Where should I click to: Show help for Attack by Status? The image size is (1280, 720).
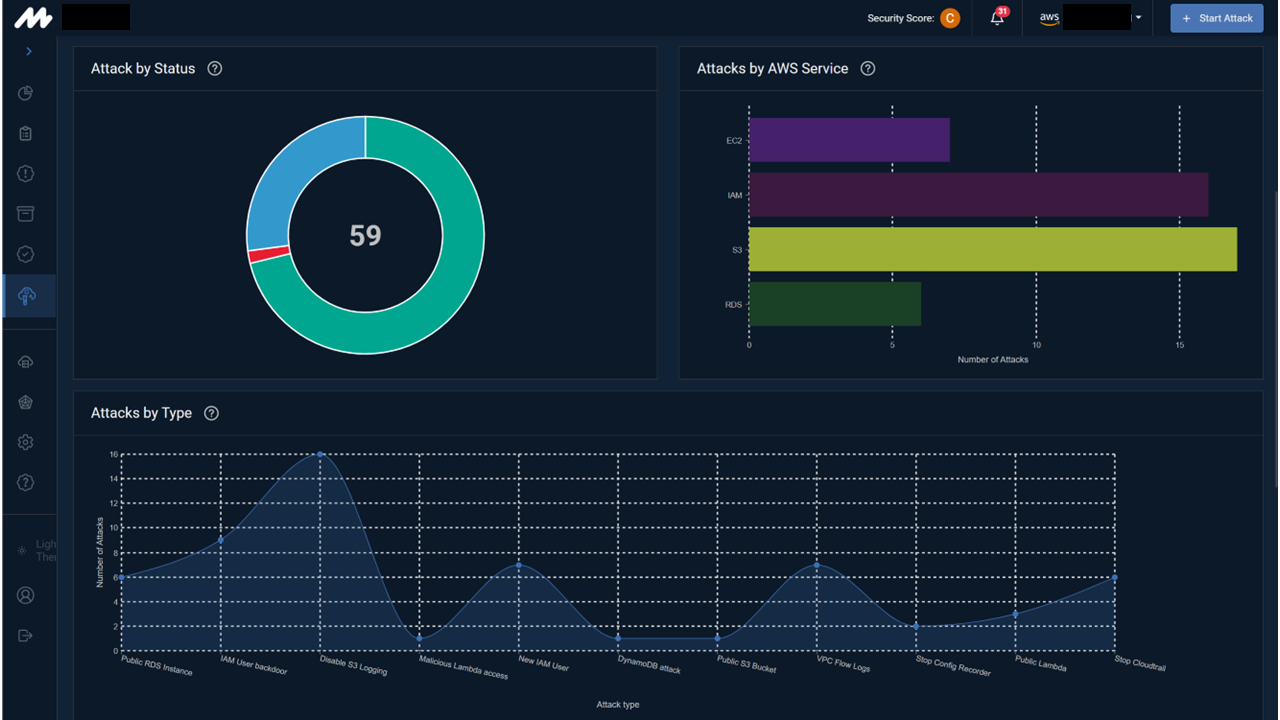[214, 69]
